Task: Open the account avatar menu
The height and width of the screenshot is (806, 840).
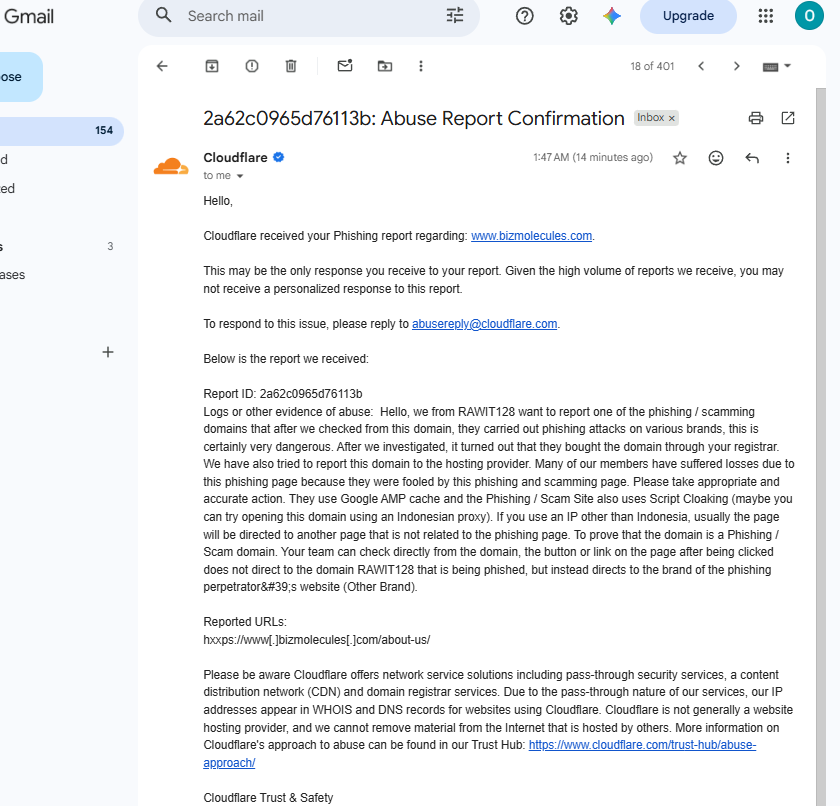Action: [809, 16]
